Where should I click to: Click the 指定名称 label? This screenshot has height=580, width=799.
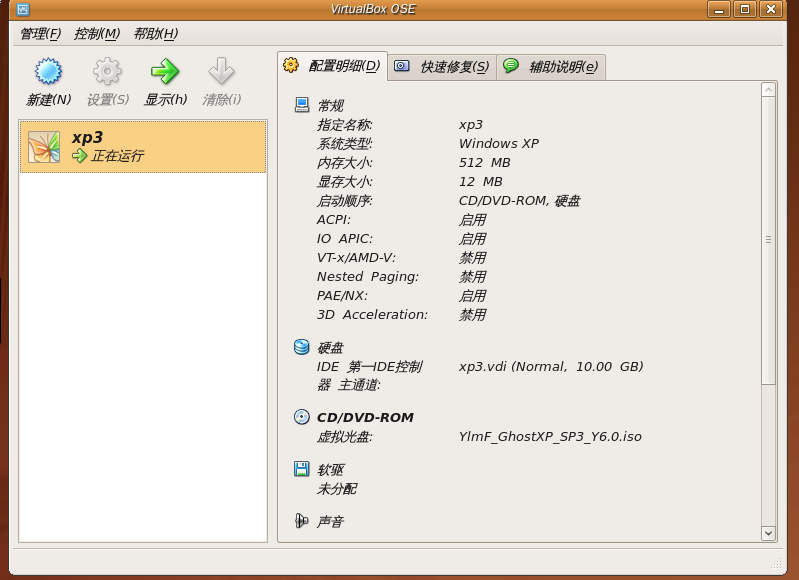344,125
